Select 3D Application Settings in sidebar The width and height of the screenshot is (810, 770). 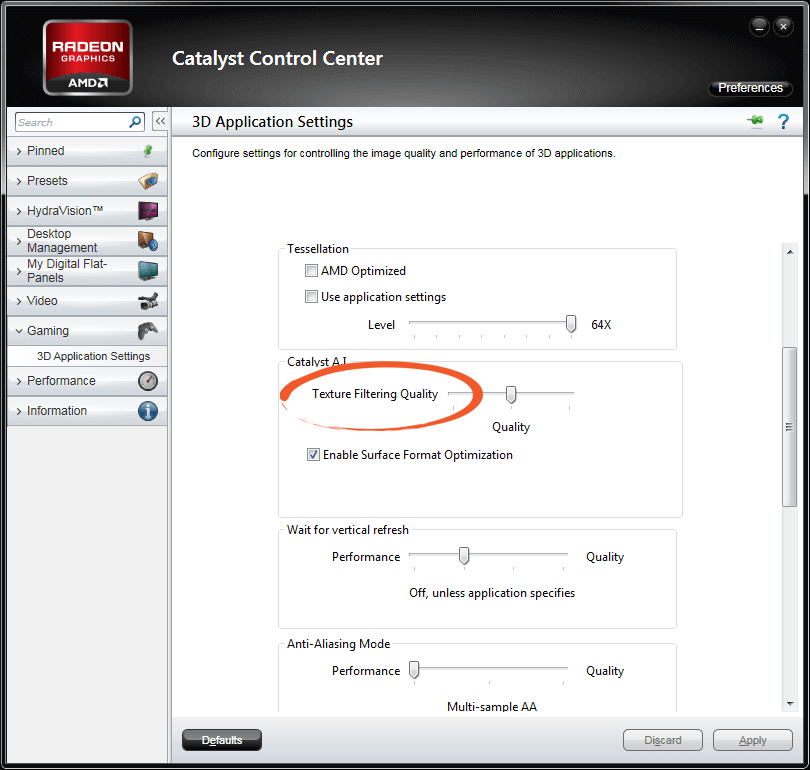point(94,356)
